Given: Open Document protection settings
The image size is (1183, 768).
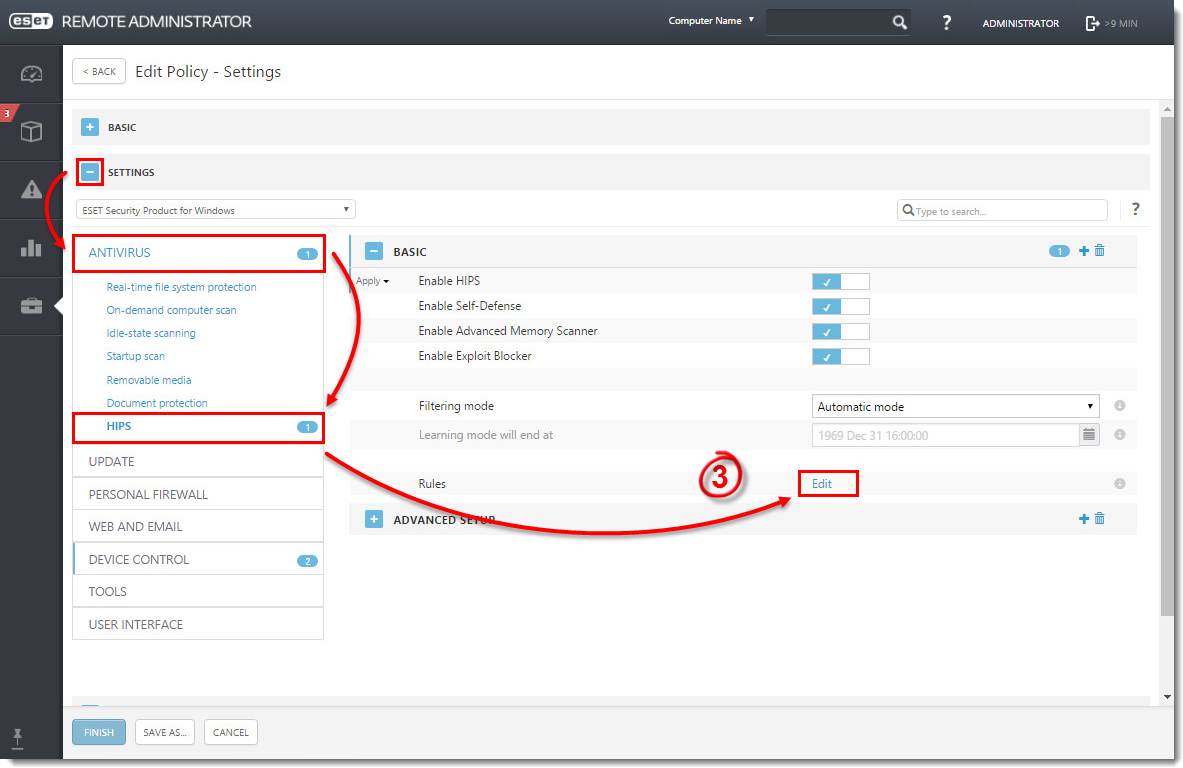Looking at the screenshot, I should coord(157,403).
